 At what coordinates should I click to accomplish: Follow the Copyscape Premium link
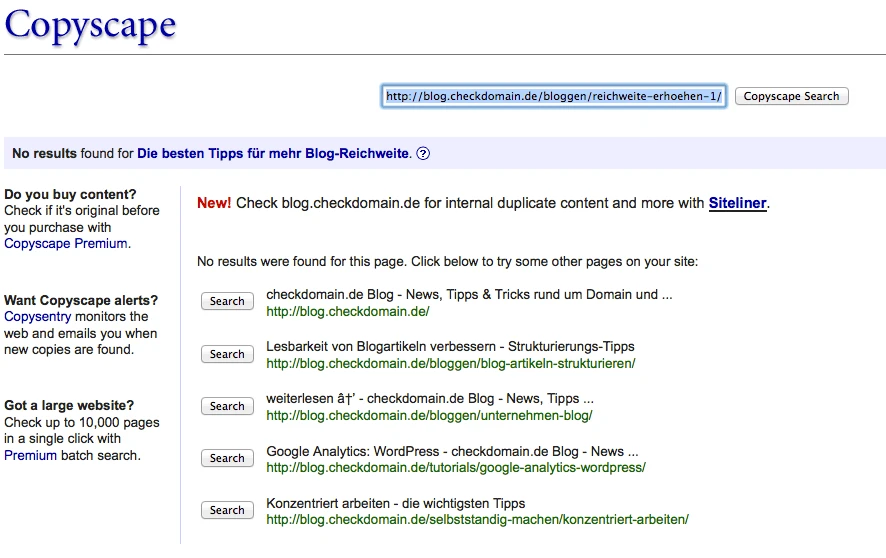(66, 243)
